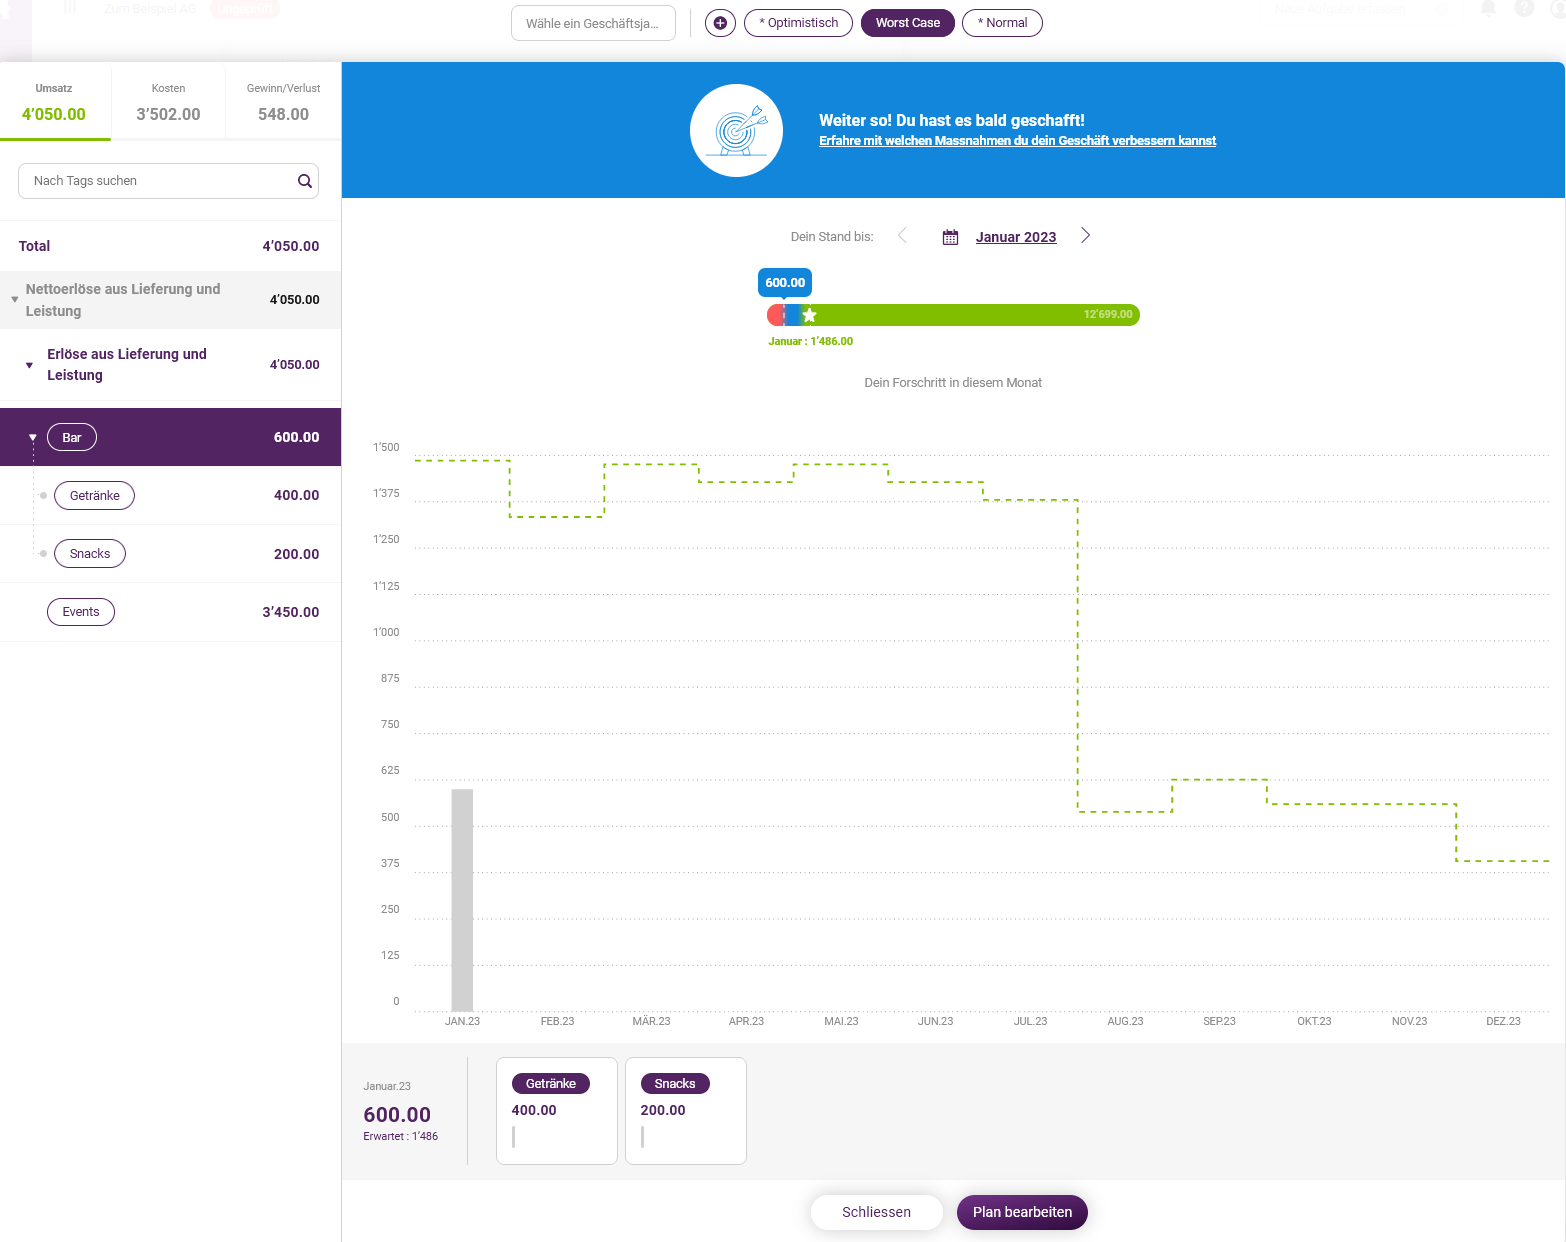
Task: Click the star marker on progress bar
Action: (x=810, y=315)
